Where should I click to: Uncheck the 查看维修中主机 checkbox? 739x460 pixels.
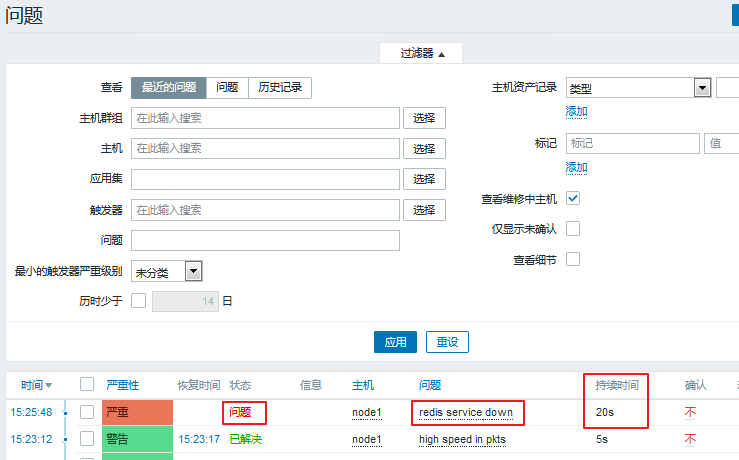click(573, 198)
